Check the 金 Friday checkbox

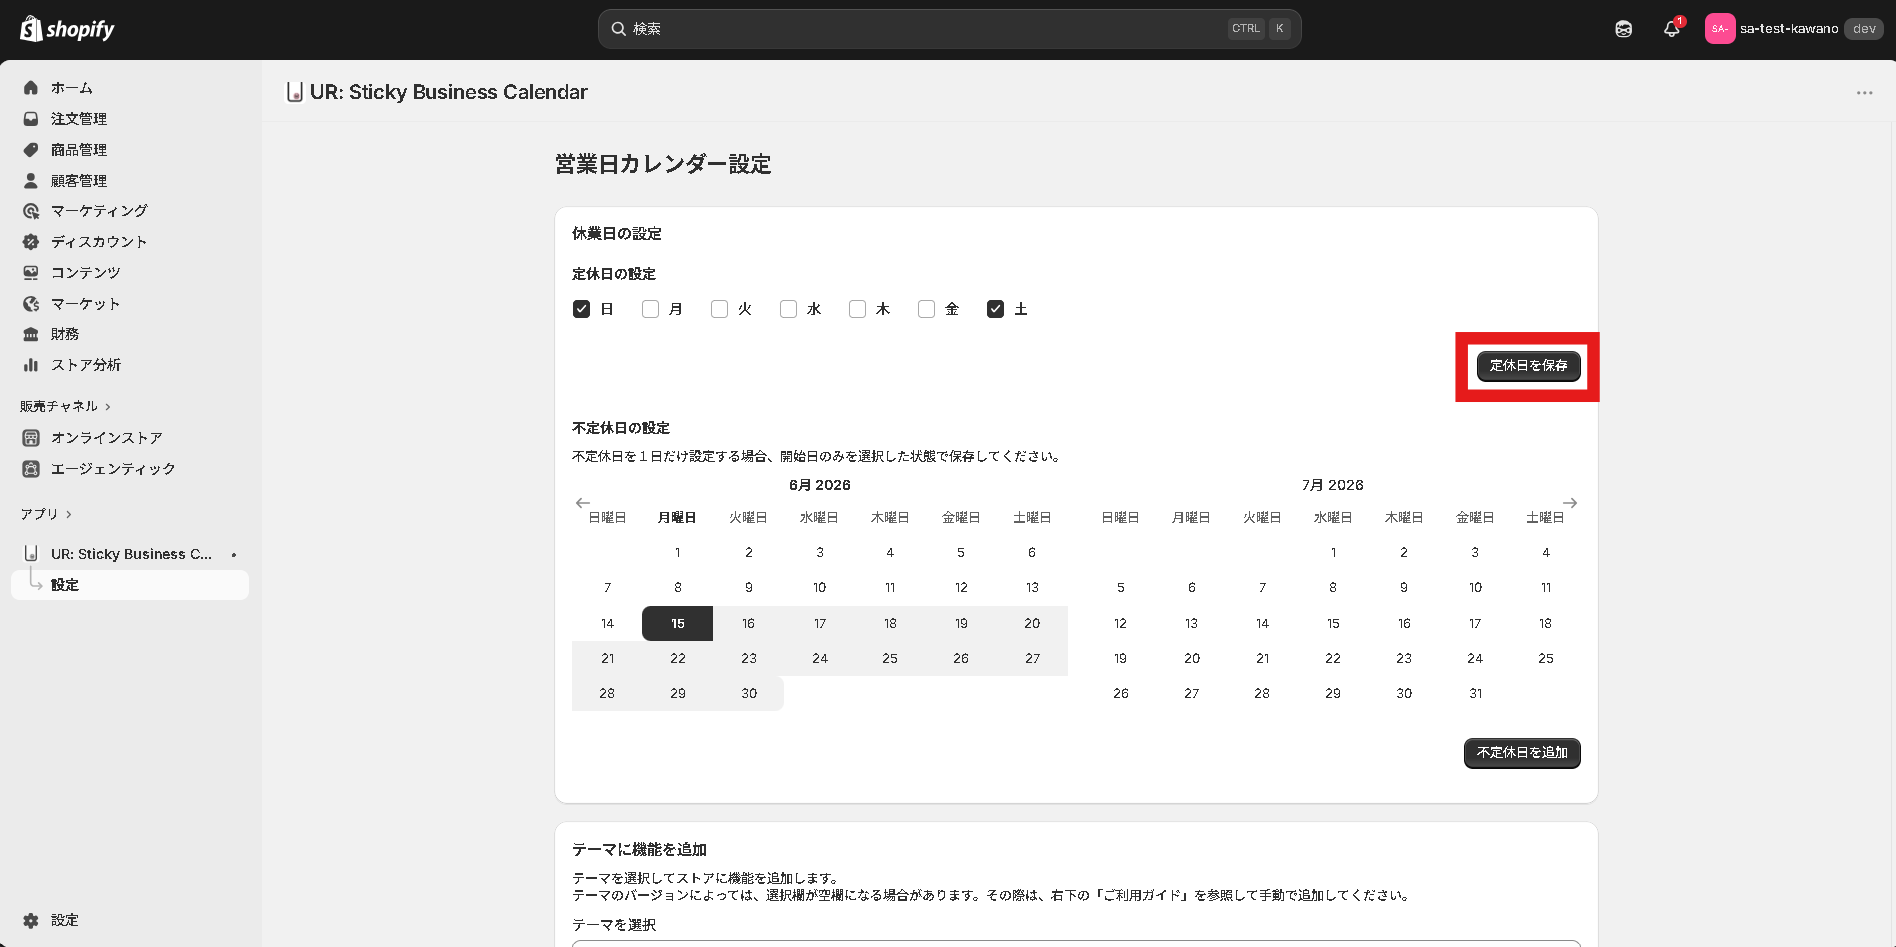tap(926, 309)
